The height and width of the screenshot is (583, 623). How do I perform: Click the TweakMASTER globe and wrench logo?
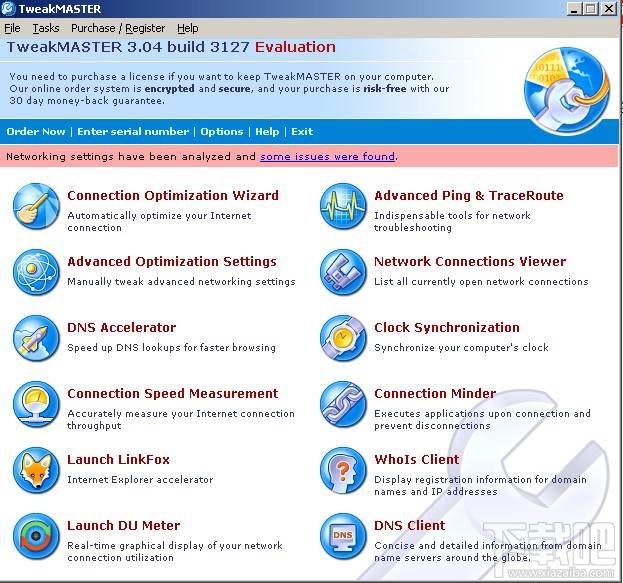point(567,91)
